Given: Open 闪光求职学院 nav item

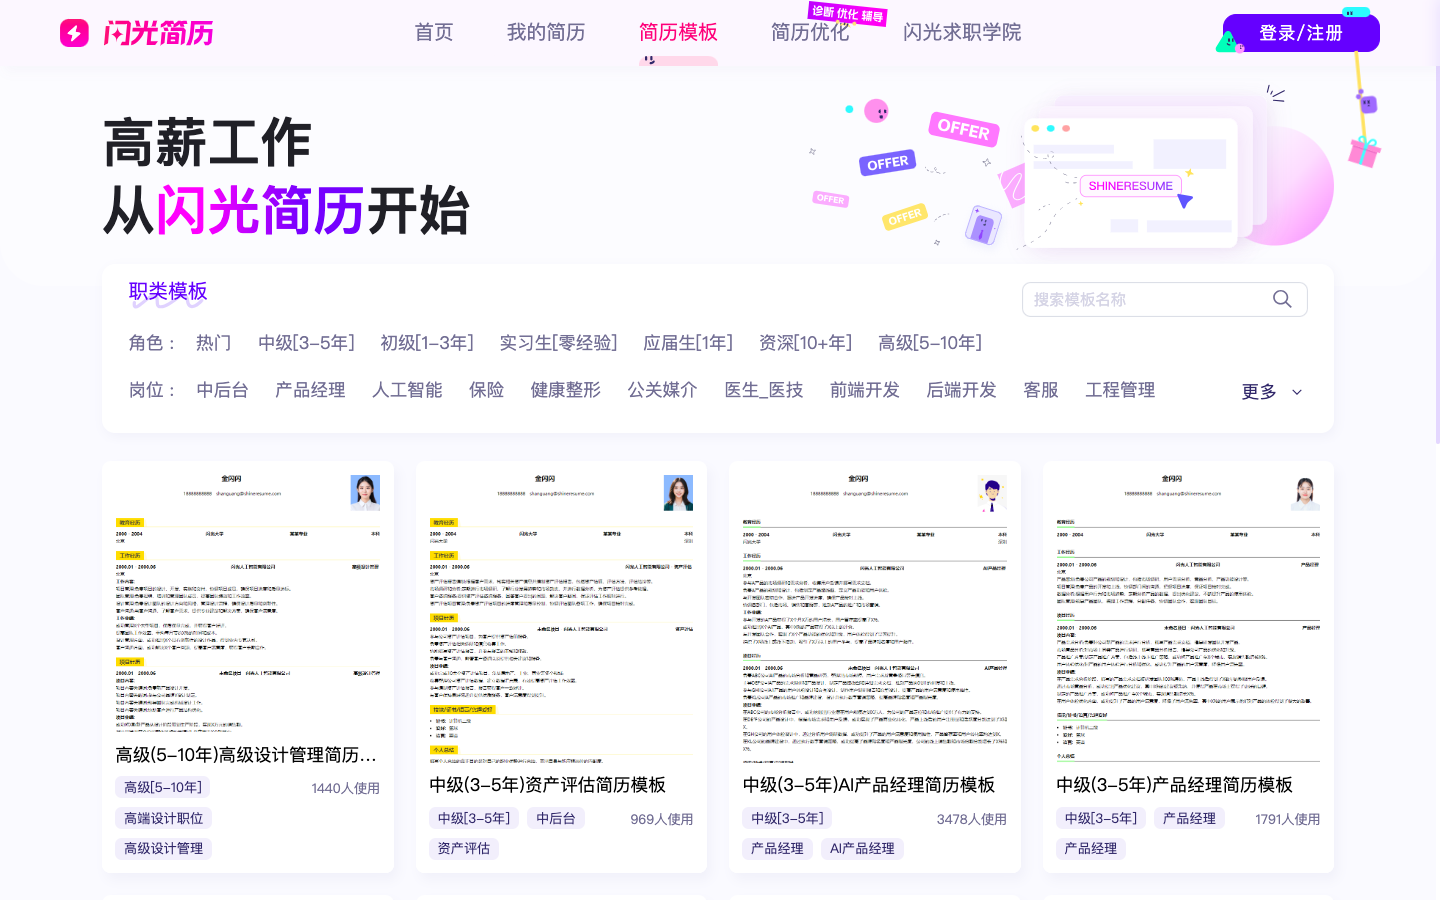Looking at the screenshot, I should [962, 32].
